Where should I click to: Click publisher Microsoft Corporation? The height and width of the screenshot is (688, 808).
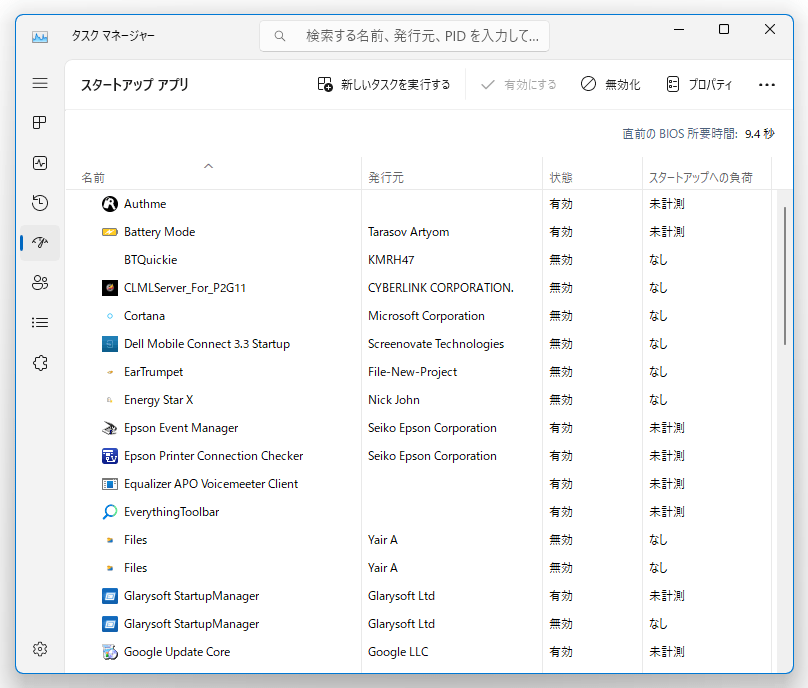tap(426, 316)
